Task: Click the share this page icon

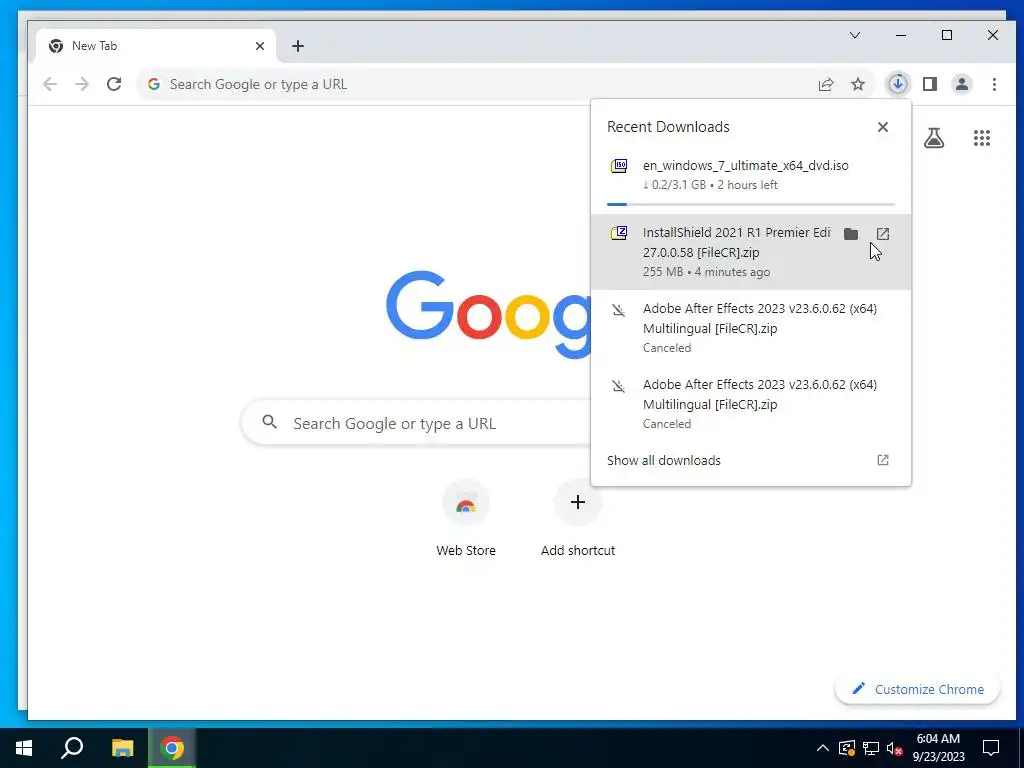Action: pyautogui.click(x=825, y=84)
